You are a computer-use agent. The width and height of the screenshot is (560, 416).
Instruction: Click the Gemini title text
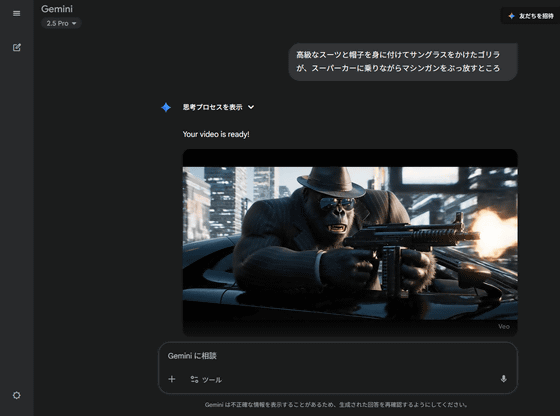tap(57, 9)
